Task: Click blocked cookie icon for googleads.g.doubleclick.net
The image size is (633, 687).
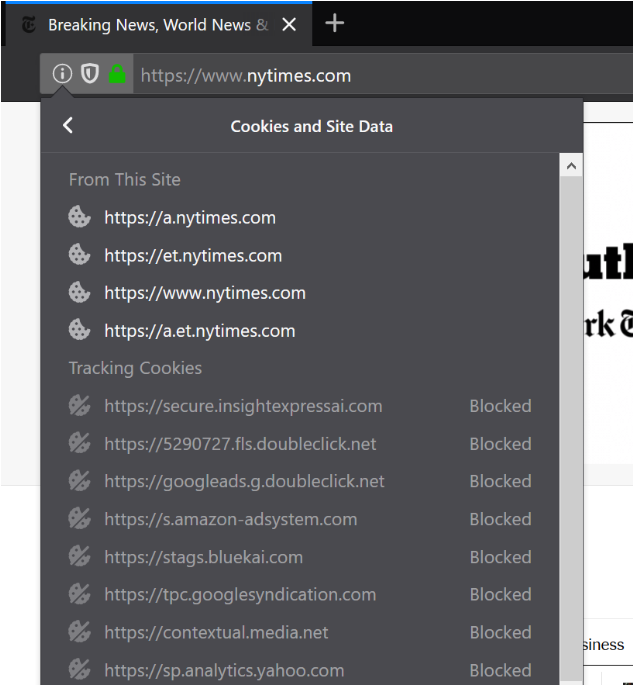Action: point(79,481)
